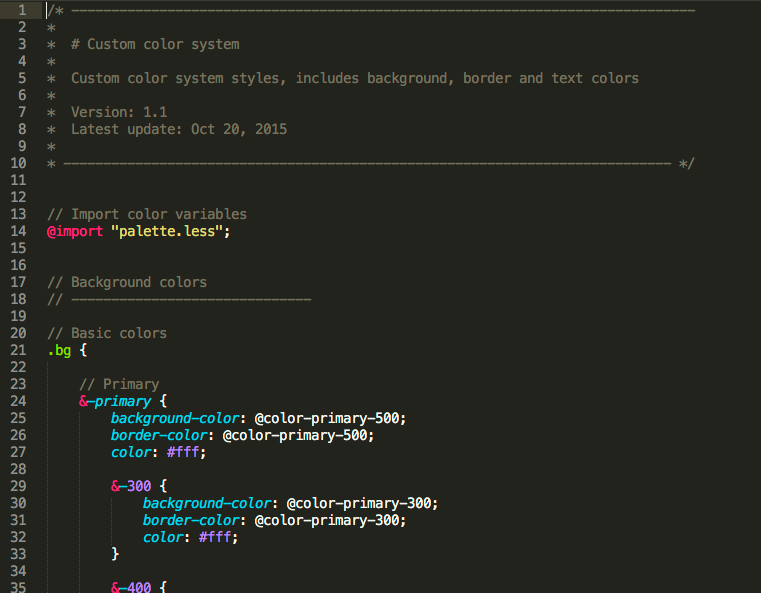Click line number 21 in the gutter

(x=19, y=350)
